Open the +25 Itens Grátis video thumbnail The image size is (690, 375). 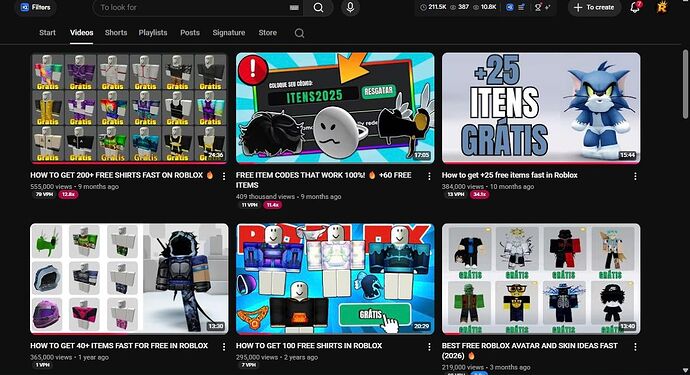pyautogui.click(x=541, y=108)
